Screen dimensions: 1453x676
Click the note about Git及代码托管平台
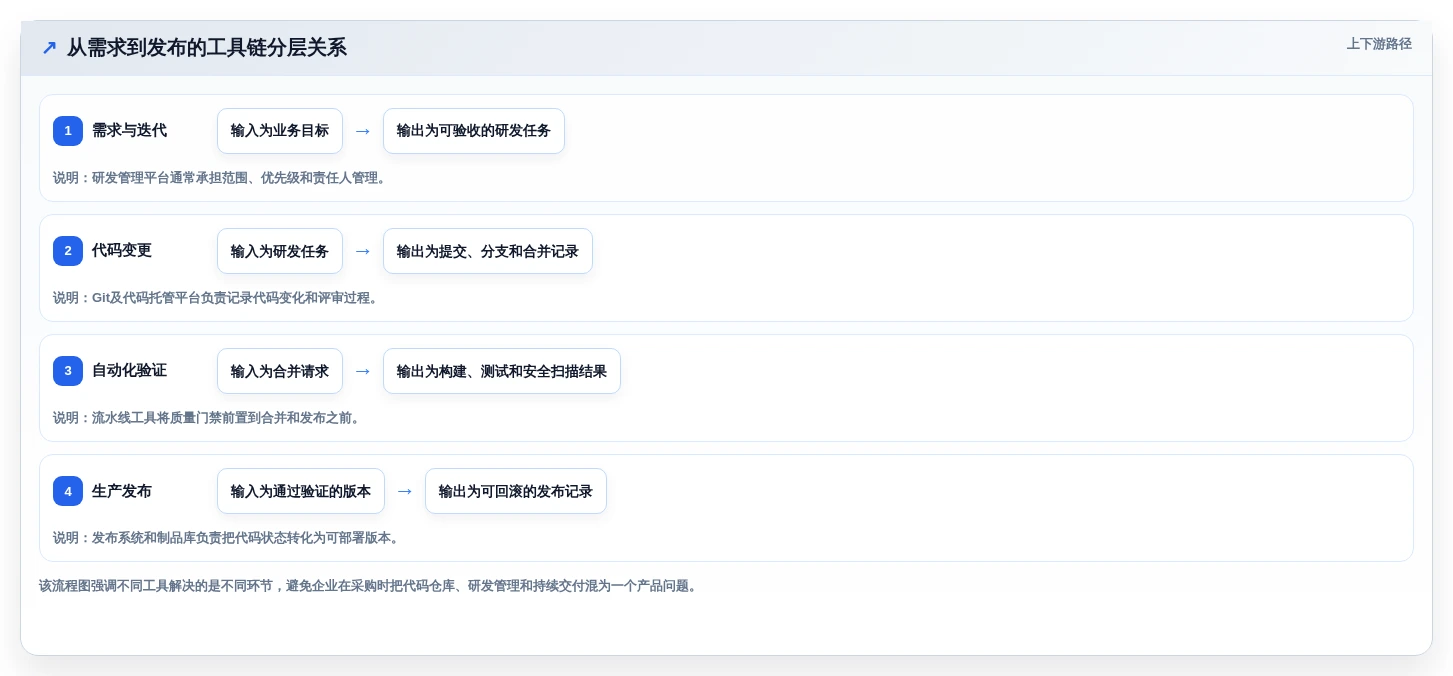pos(218,298)
